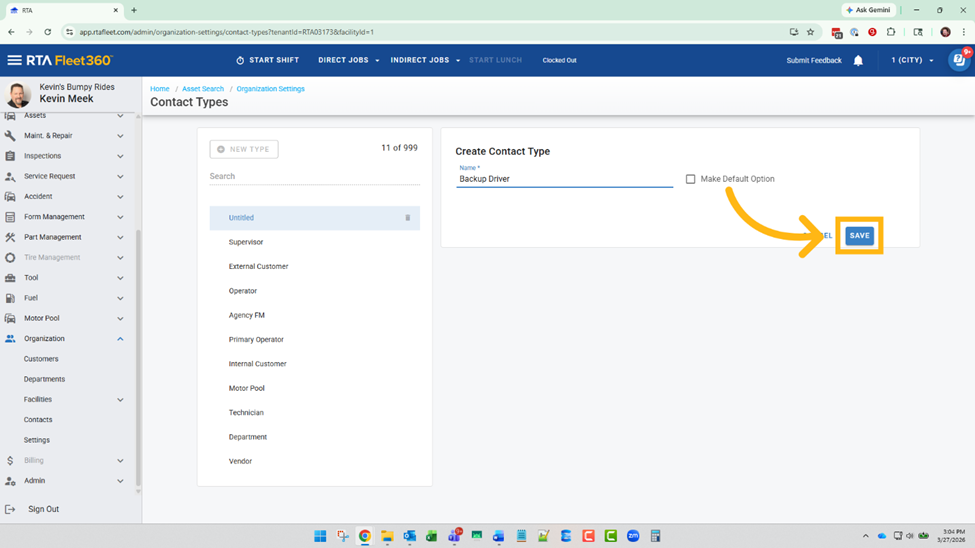Viewport: 975px width, 548px height.
Task: Click the Organization Settings breadcrumb
Action: 270,89
